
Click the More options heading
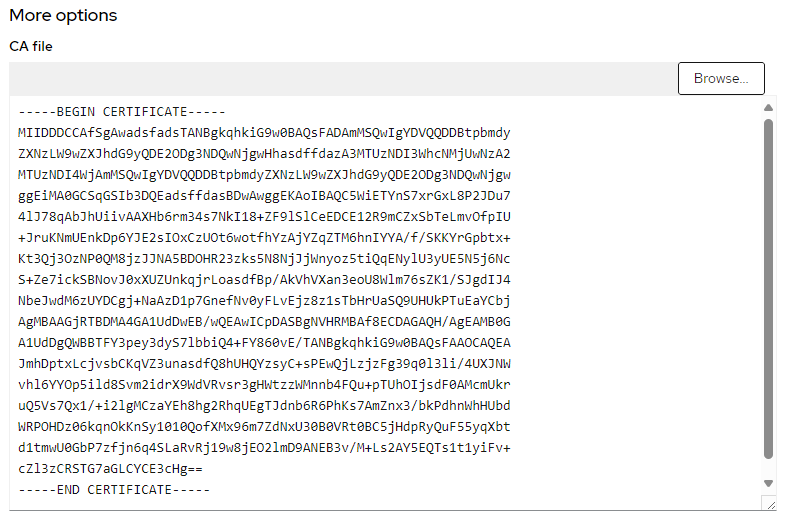[x=63, y=15]
